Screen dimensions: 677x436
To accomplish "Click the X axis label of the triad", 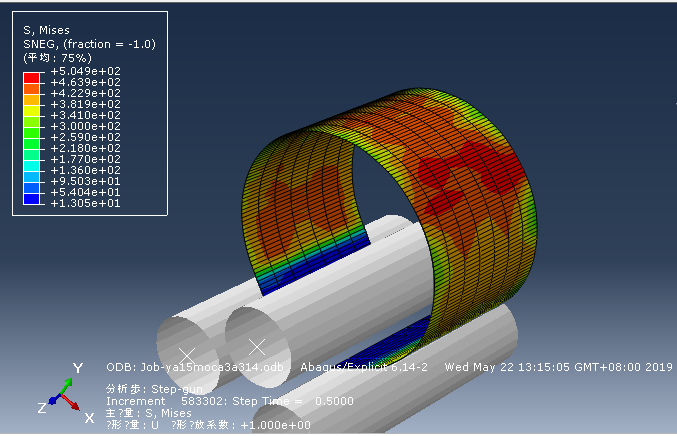I will (89, 418).
